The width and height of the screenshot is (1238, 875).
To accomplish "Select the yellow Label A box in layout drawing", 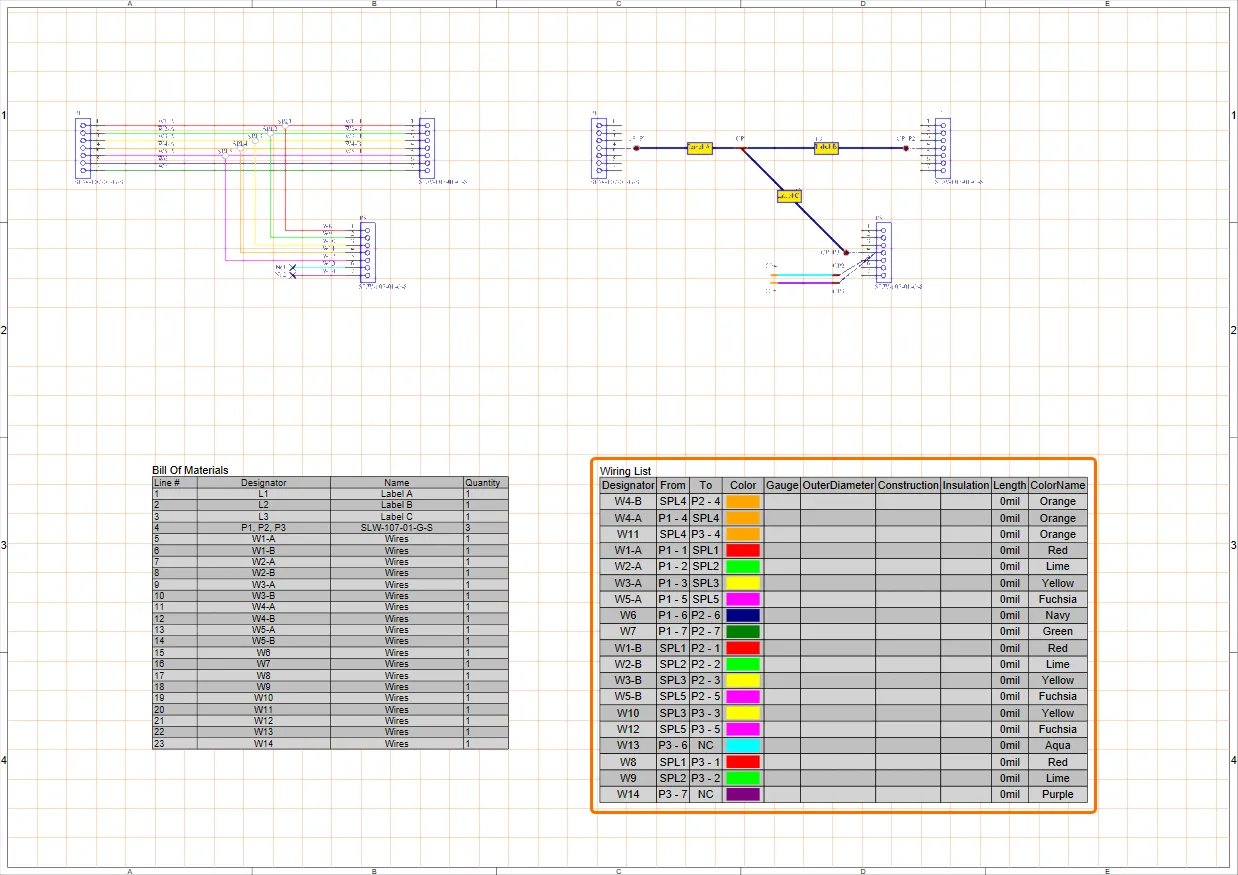I will [x=699, y=148].
